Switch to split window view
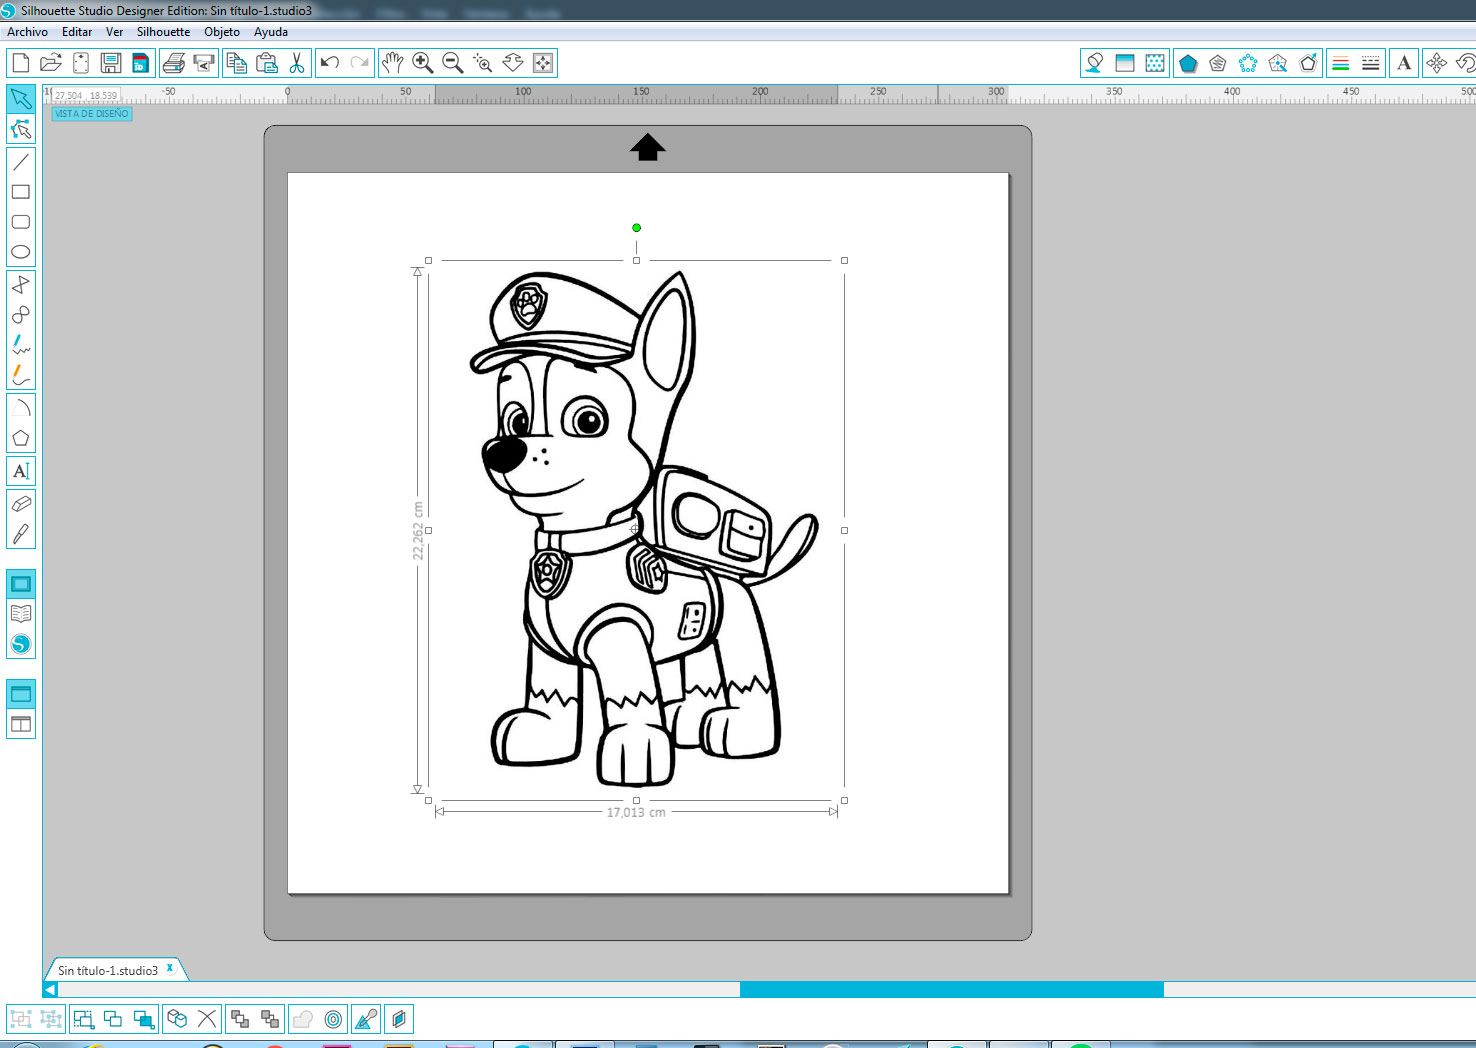Viewport: 1476px width, 1048px height. [21, 724]
